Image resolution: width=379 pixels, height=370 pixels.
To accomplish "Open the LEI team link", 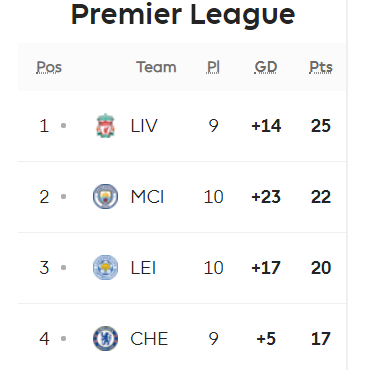I will pos(143,268).
